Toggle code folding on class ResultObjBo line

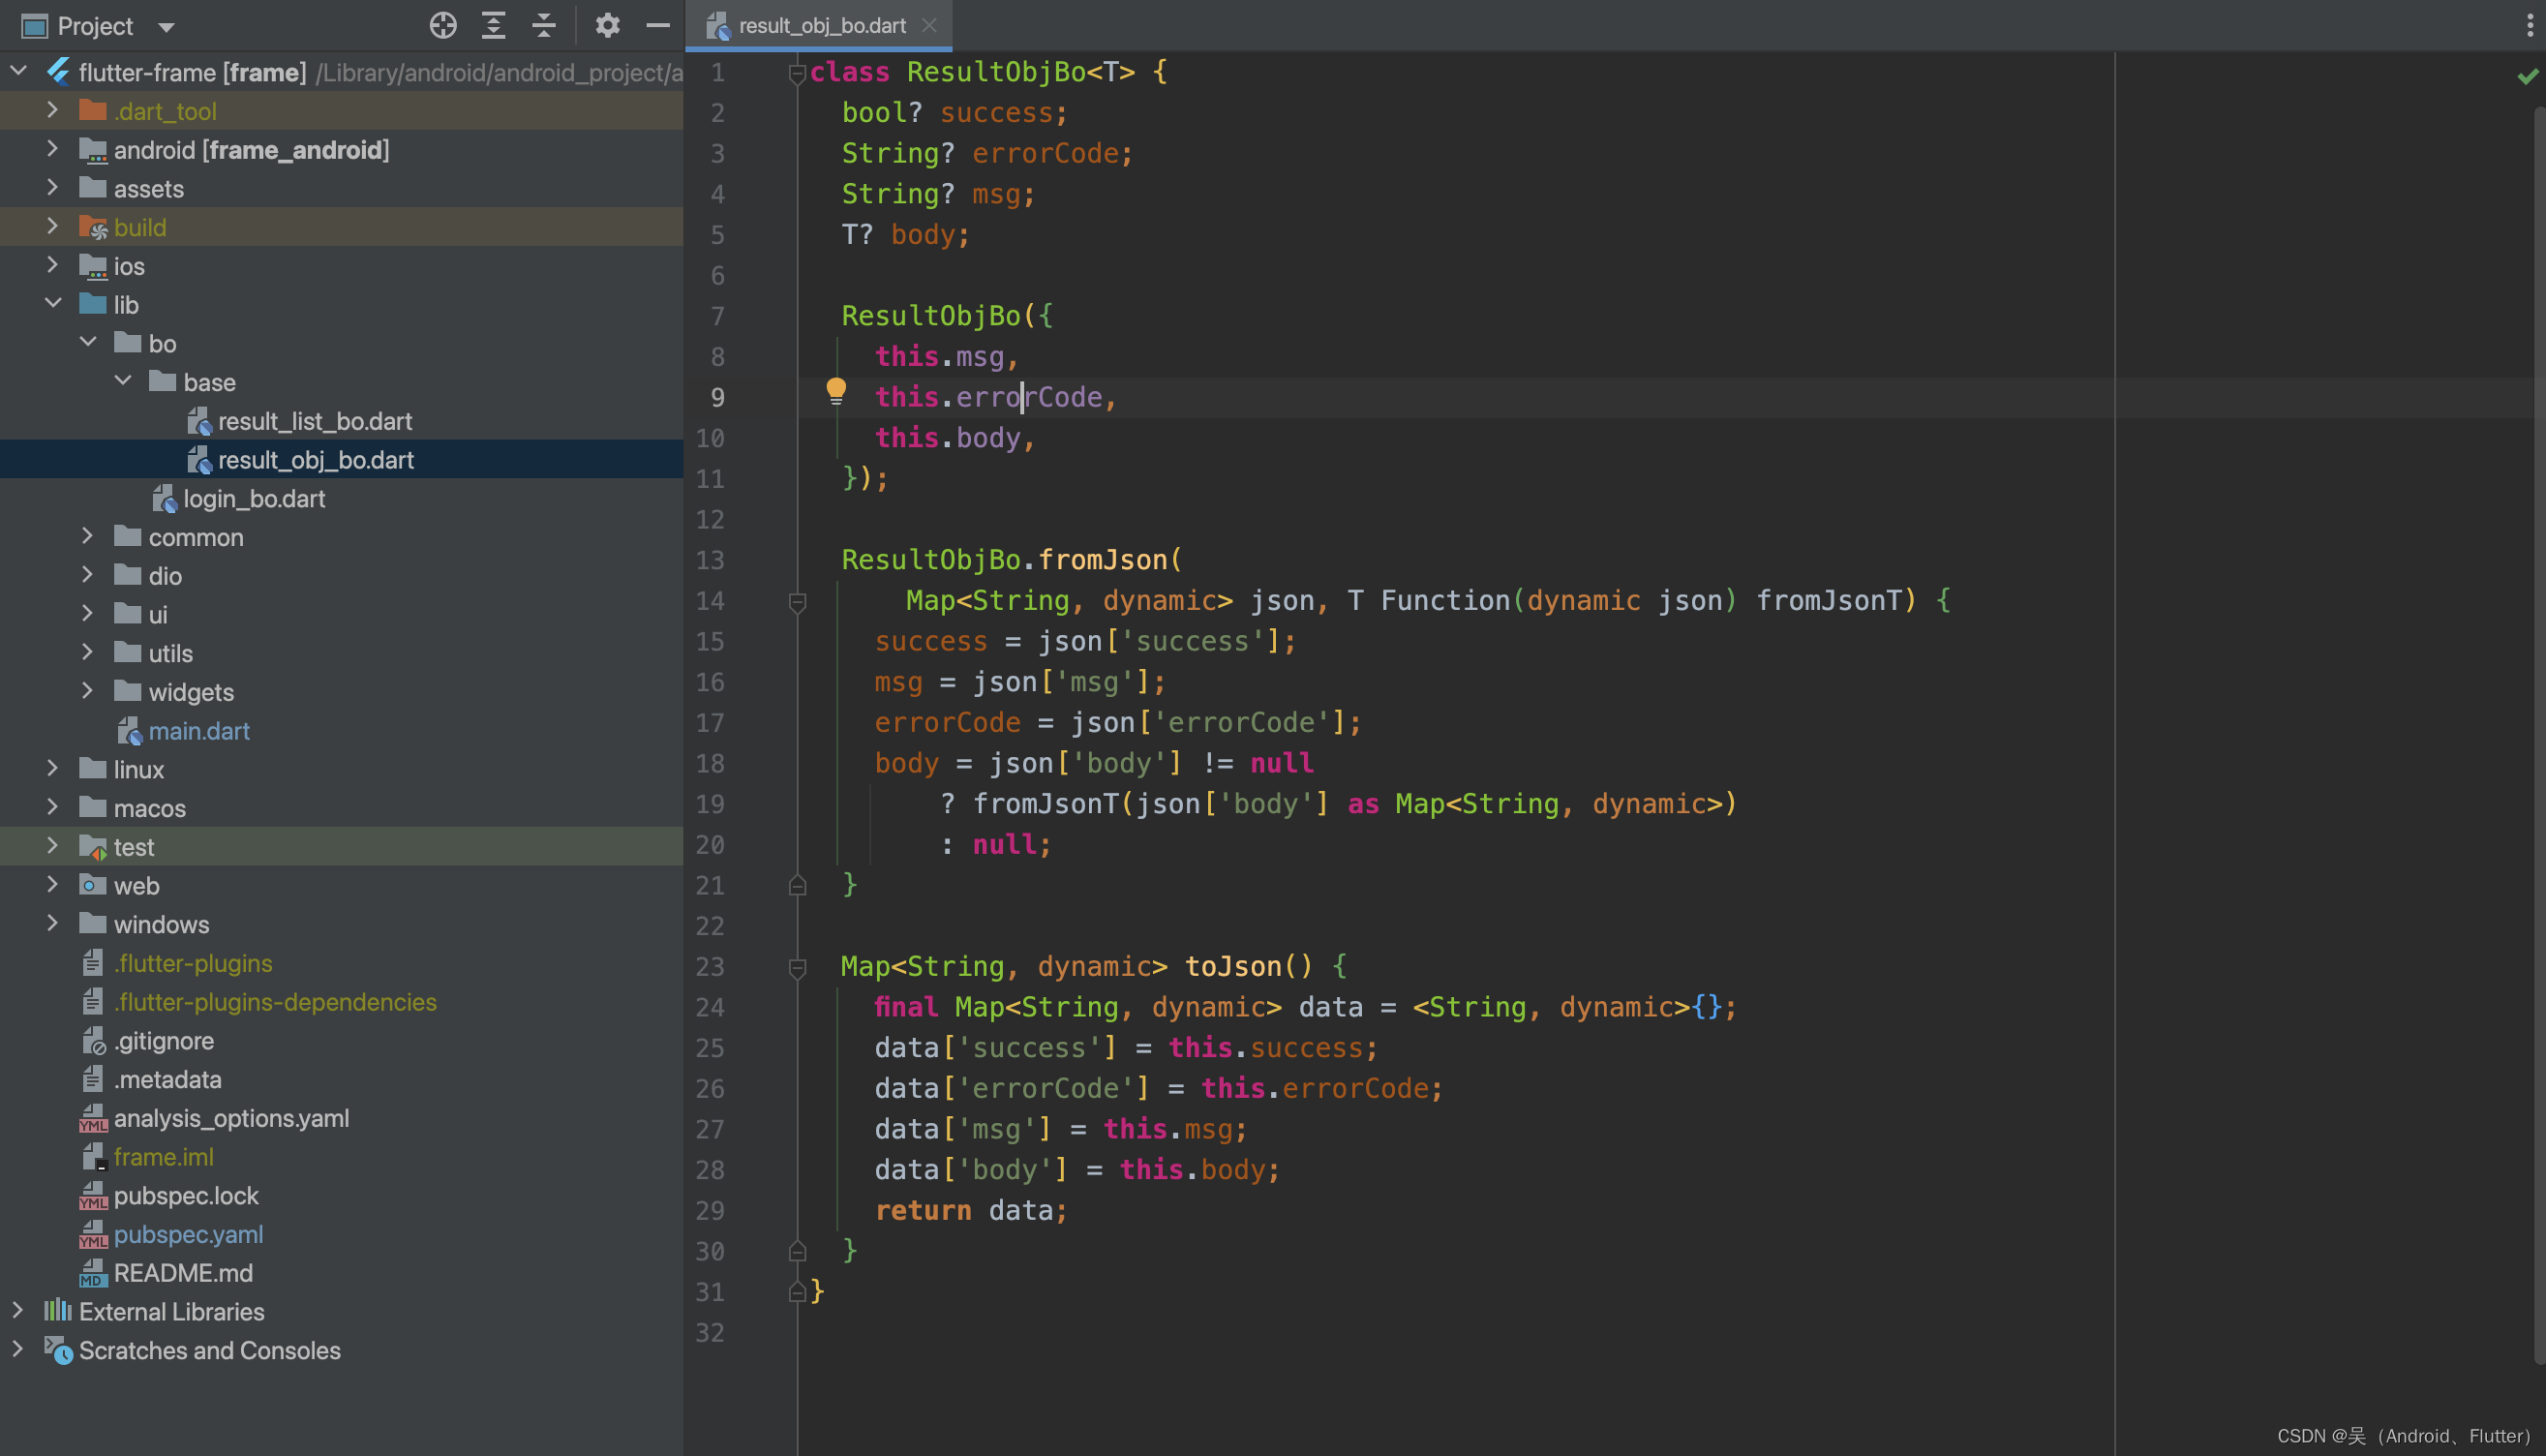tap(797, 73)
